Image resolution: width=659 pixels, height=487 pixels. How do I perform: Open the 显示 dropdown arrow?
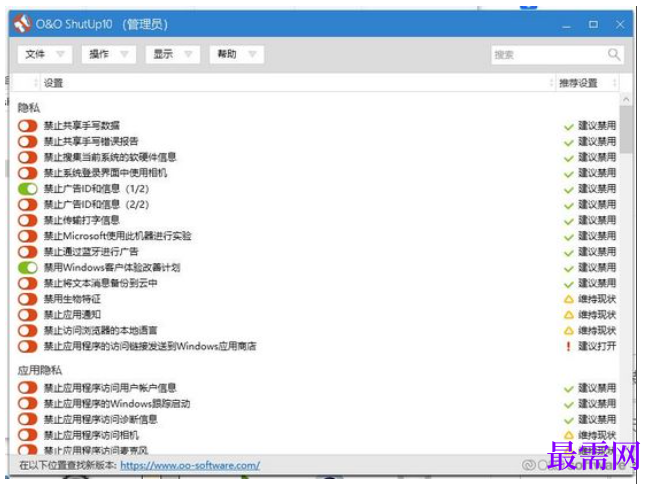tap(188, 54)
